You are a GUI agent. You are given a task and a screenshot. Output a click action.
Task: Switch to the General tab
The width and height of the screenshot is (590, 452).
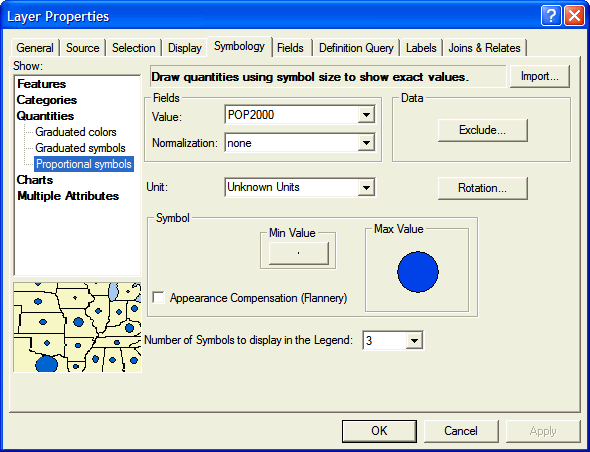click(x=35, y=48)
